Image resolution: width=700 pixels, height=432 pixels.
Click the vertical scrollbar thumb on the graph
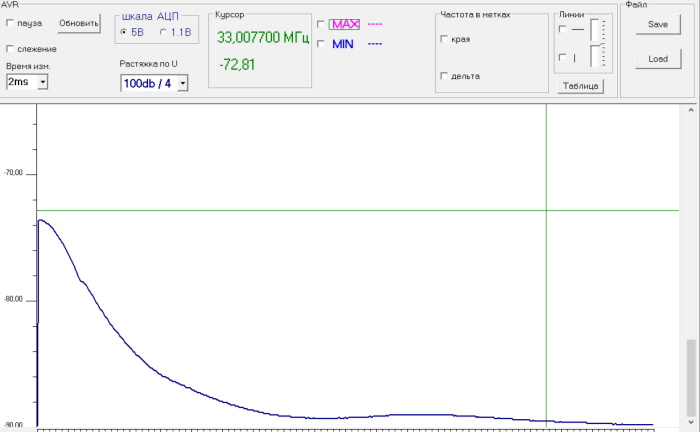(x=689, y=380)
